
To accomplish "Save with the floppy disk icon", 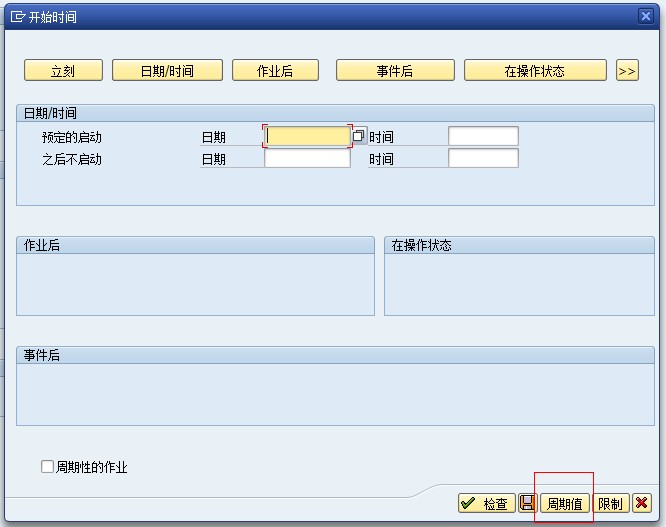I will (528, 503).
